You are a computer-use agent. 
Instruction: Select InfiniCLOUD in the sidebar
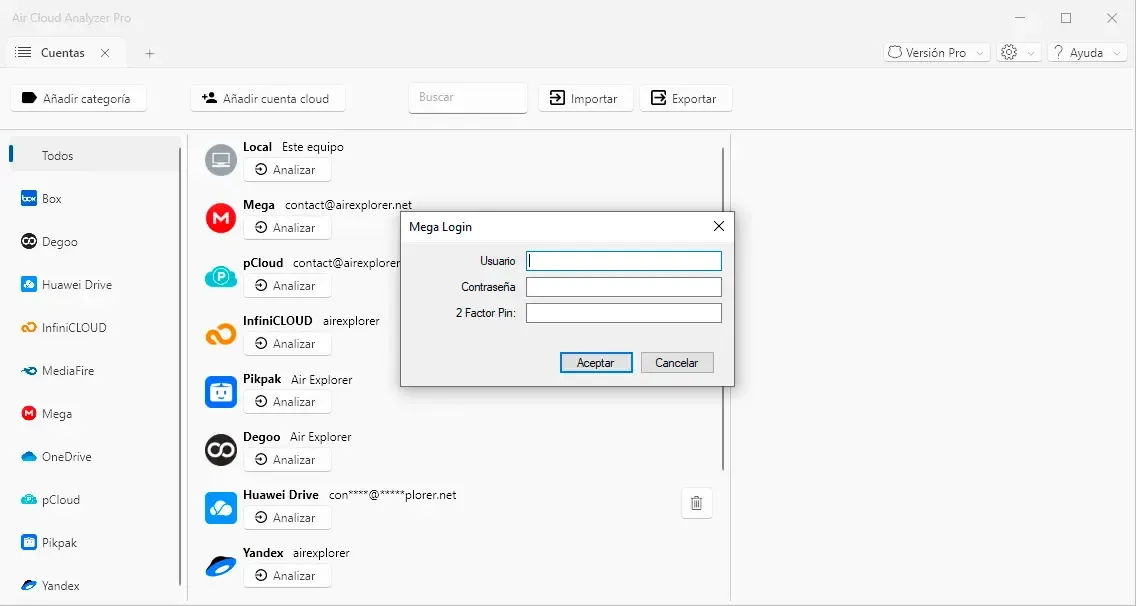pos(94,328)
